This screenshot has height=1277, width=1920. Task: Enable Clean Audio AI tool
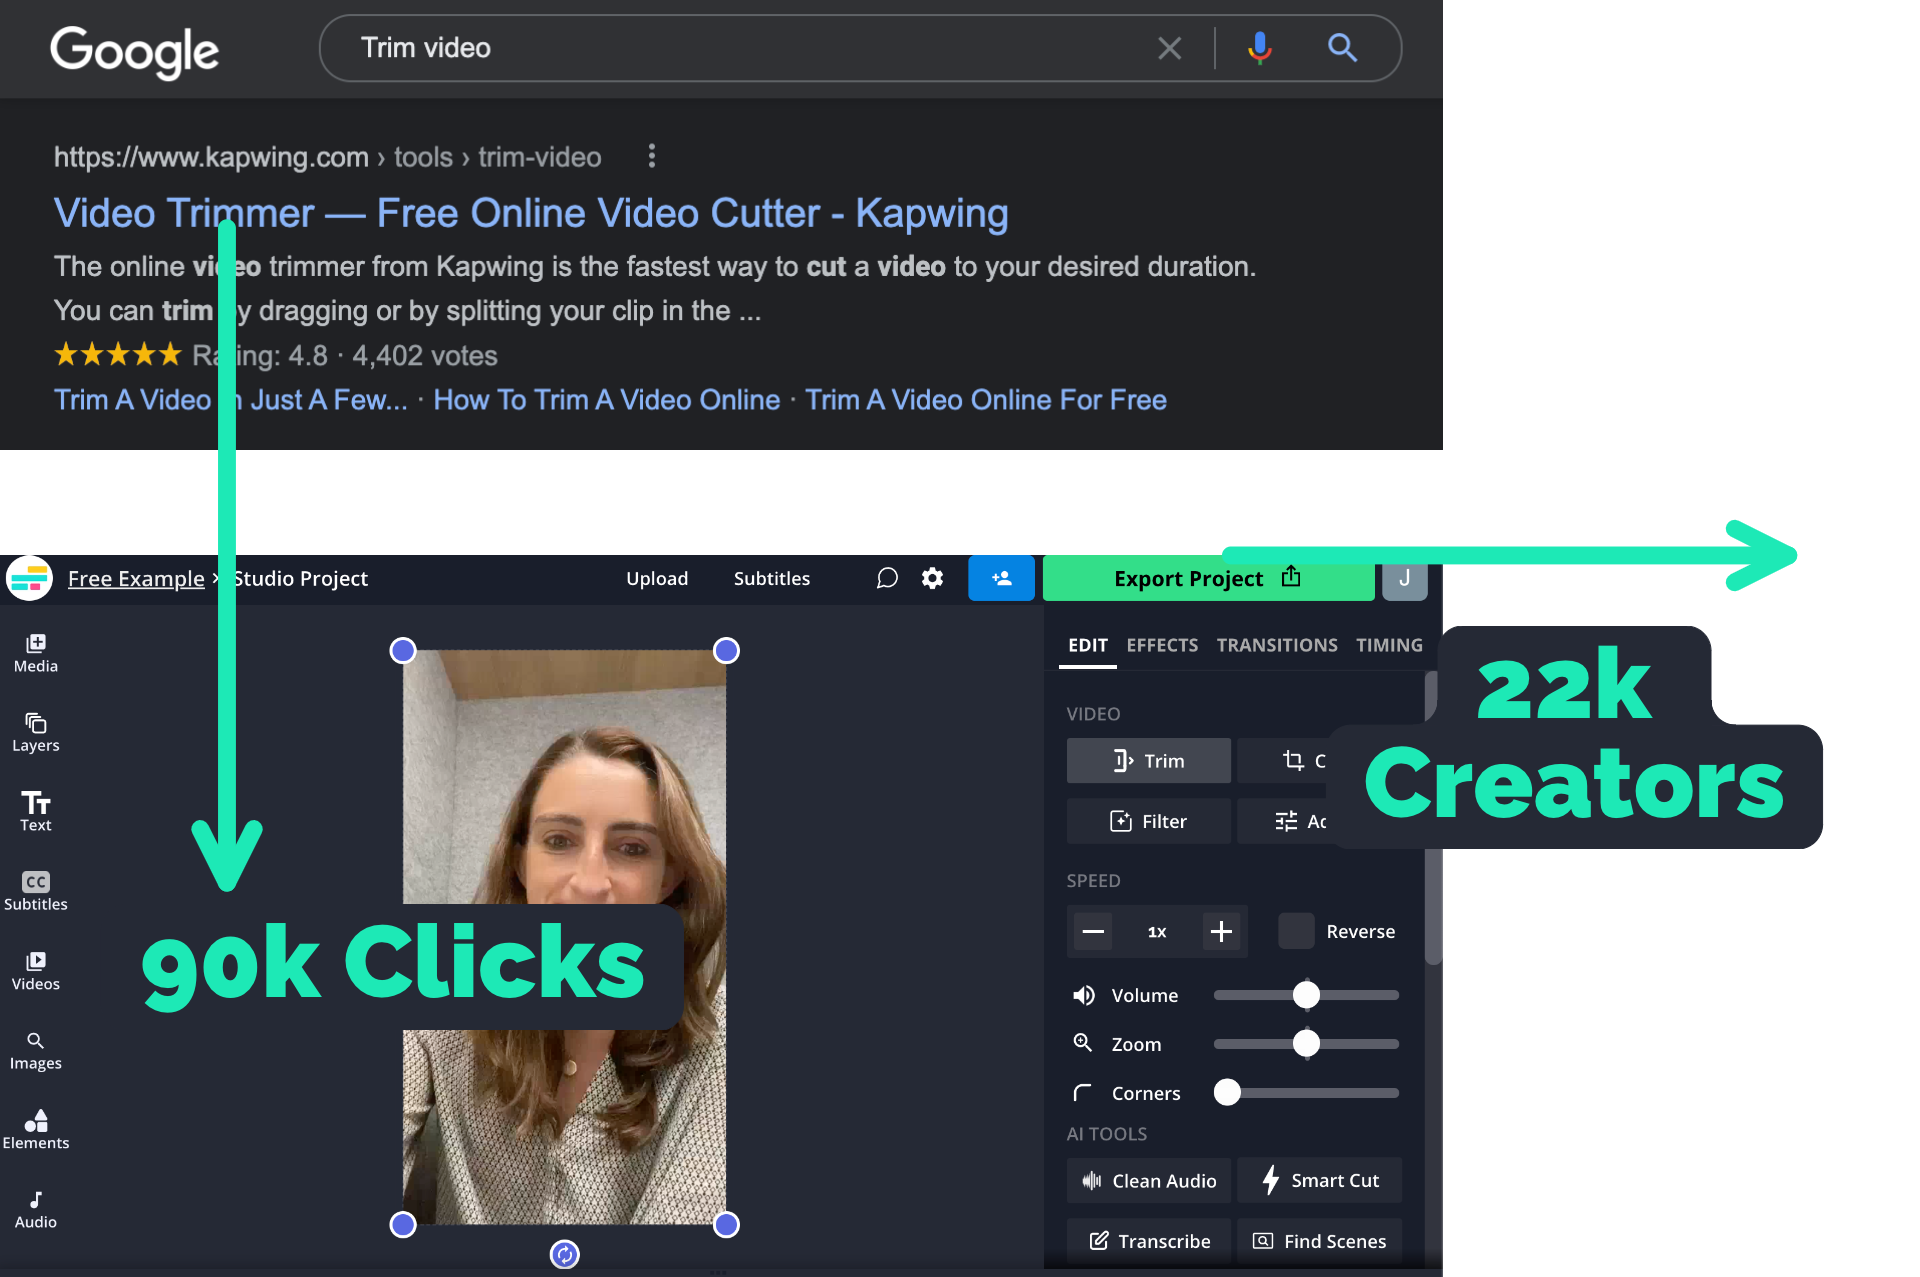pos(1150,1180)
